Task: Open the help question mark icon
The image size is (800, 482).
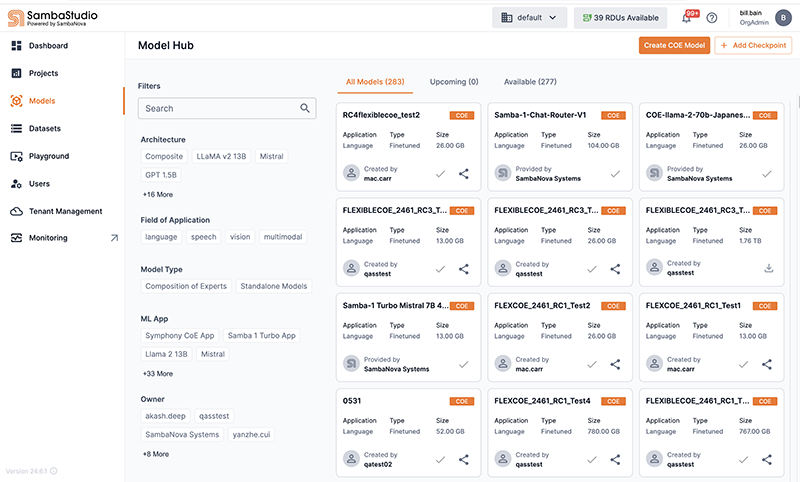Action: click(712, 18)
